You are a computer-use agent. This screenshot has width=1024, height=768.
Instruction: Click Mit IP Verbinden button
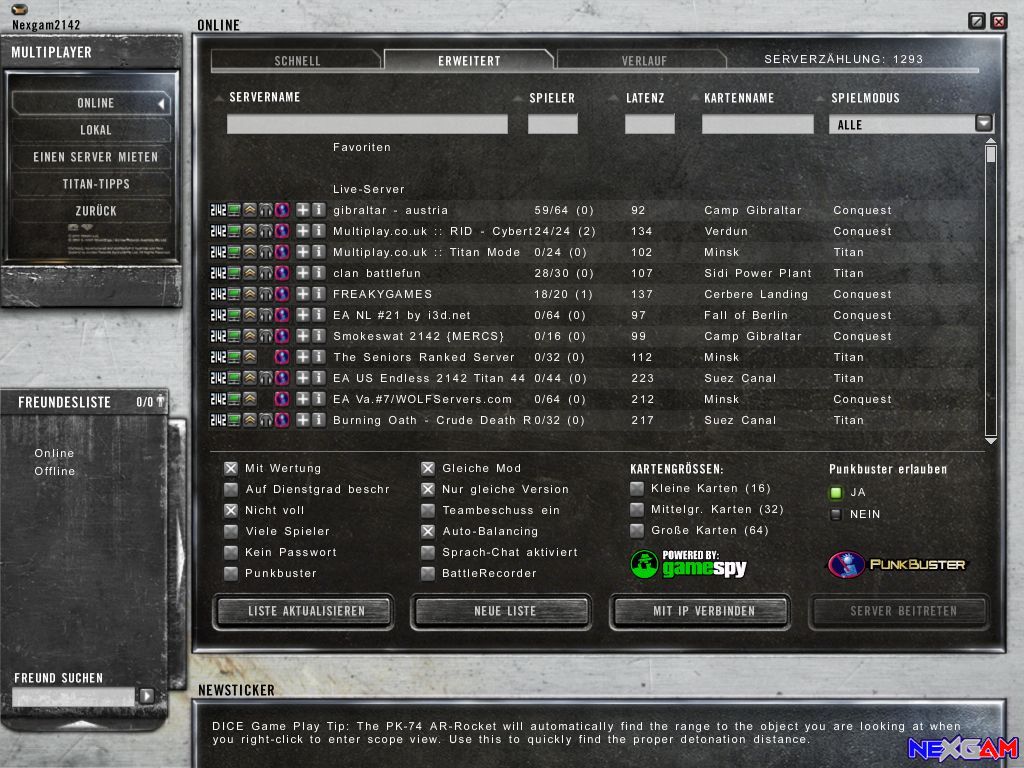tap(701, 611)
